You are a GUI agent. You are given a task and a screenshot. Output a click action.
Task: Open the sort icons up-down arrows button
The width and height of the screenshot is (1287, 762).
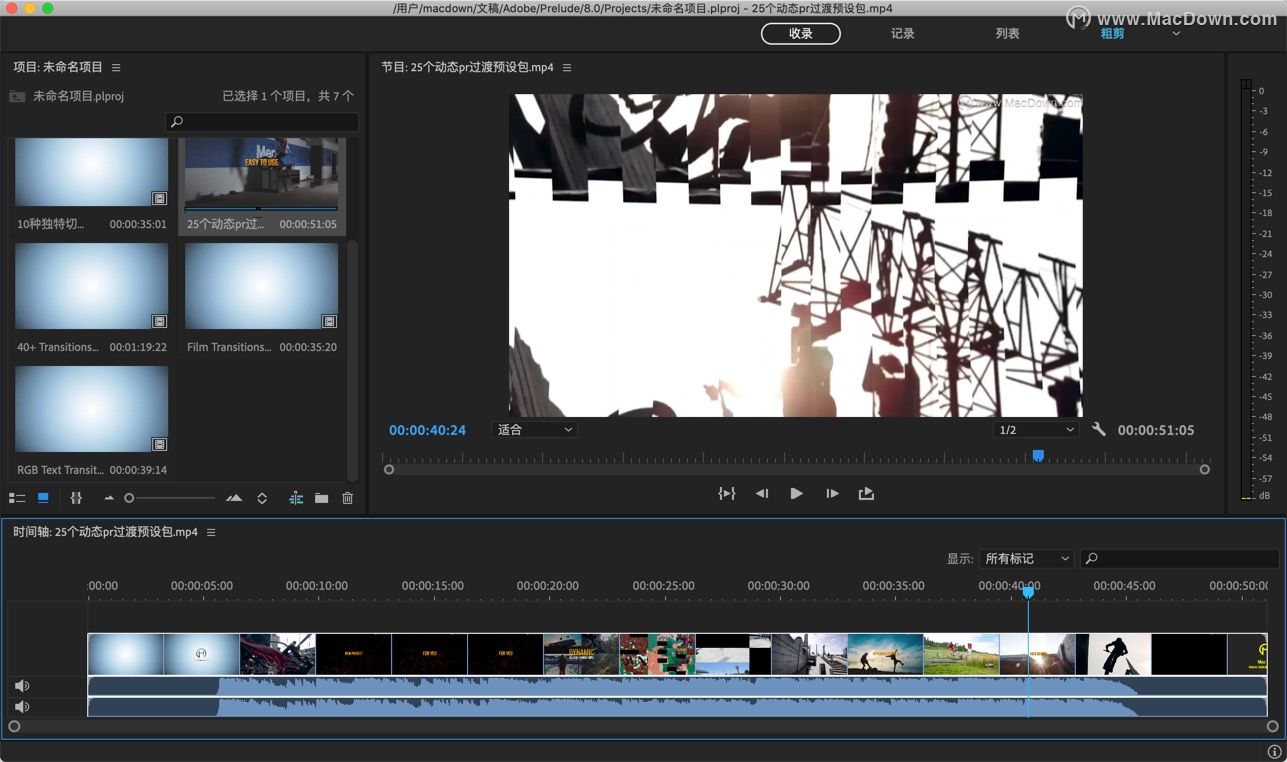(262, 498)
